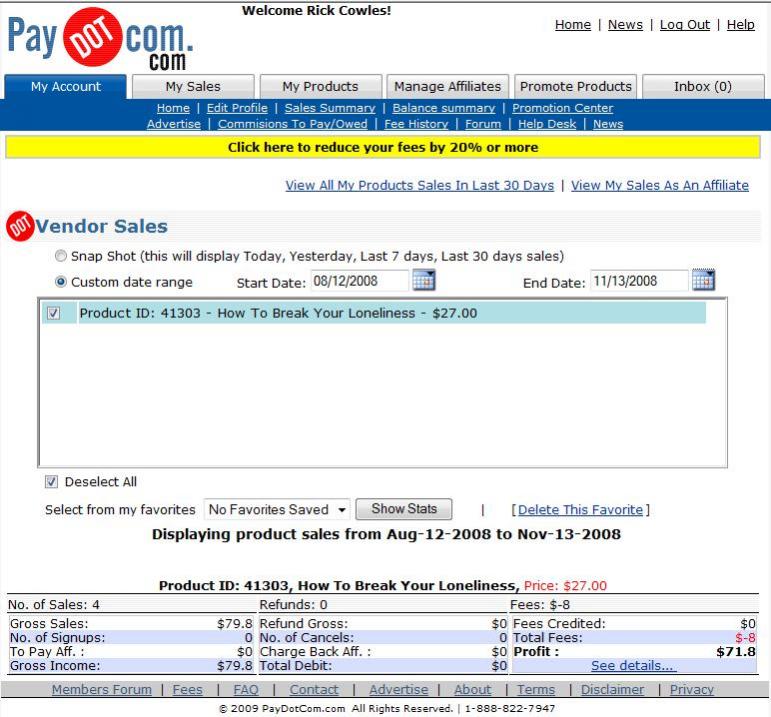Open Advertise in the blue submenu
The image size is (771, 717).
tap(174, 124)
